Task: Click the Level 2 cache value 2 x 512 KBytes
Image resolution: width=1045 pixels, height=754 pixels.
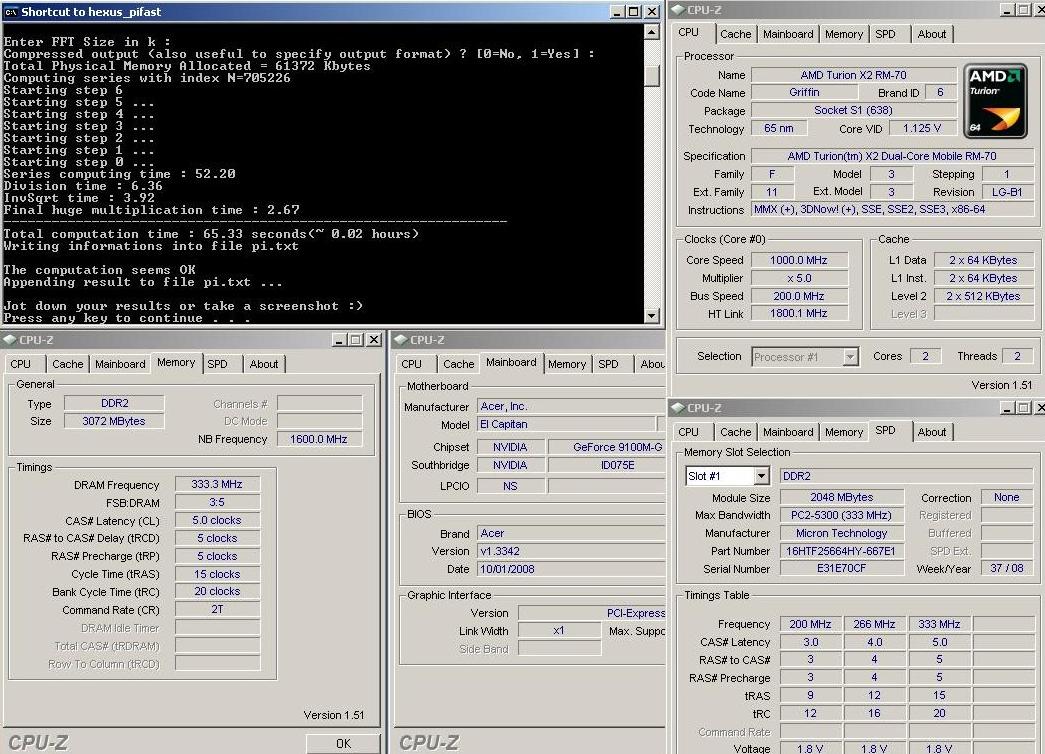Action: [x=984, y=296]
